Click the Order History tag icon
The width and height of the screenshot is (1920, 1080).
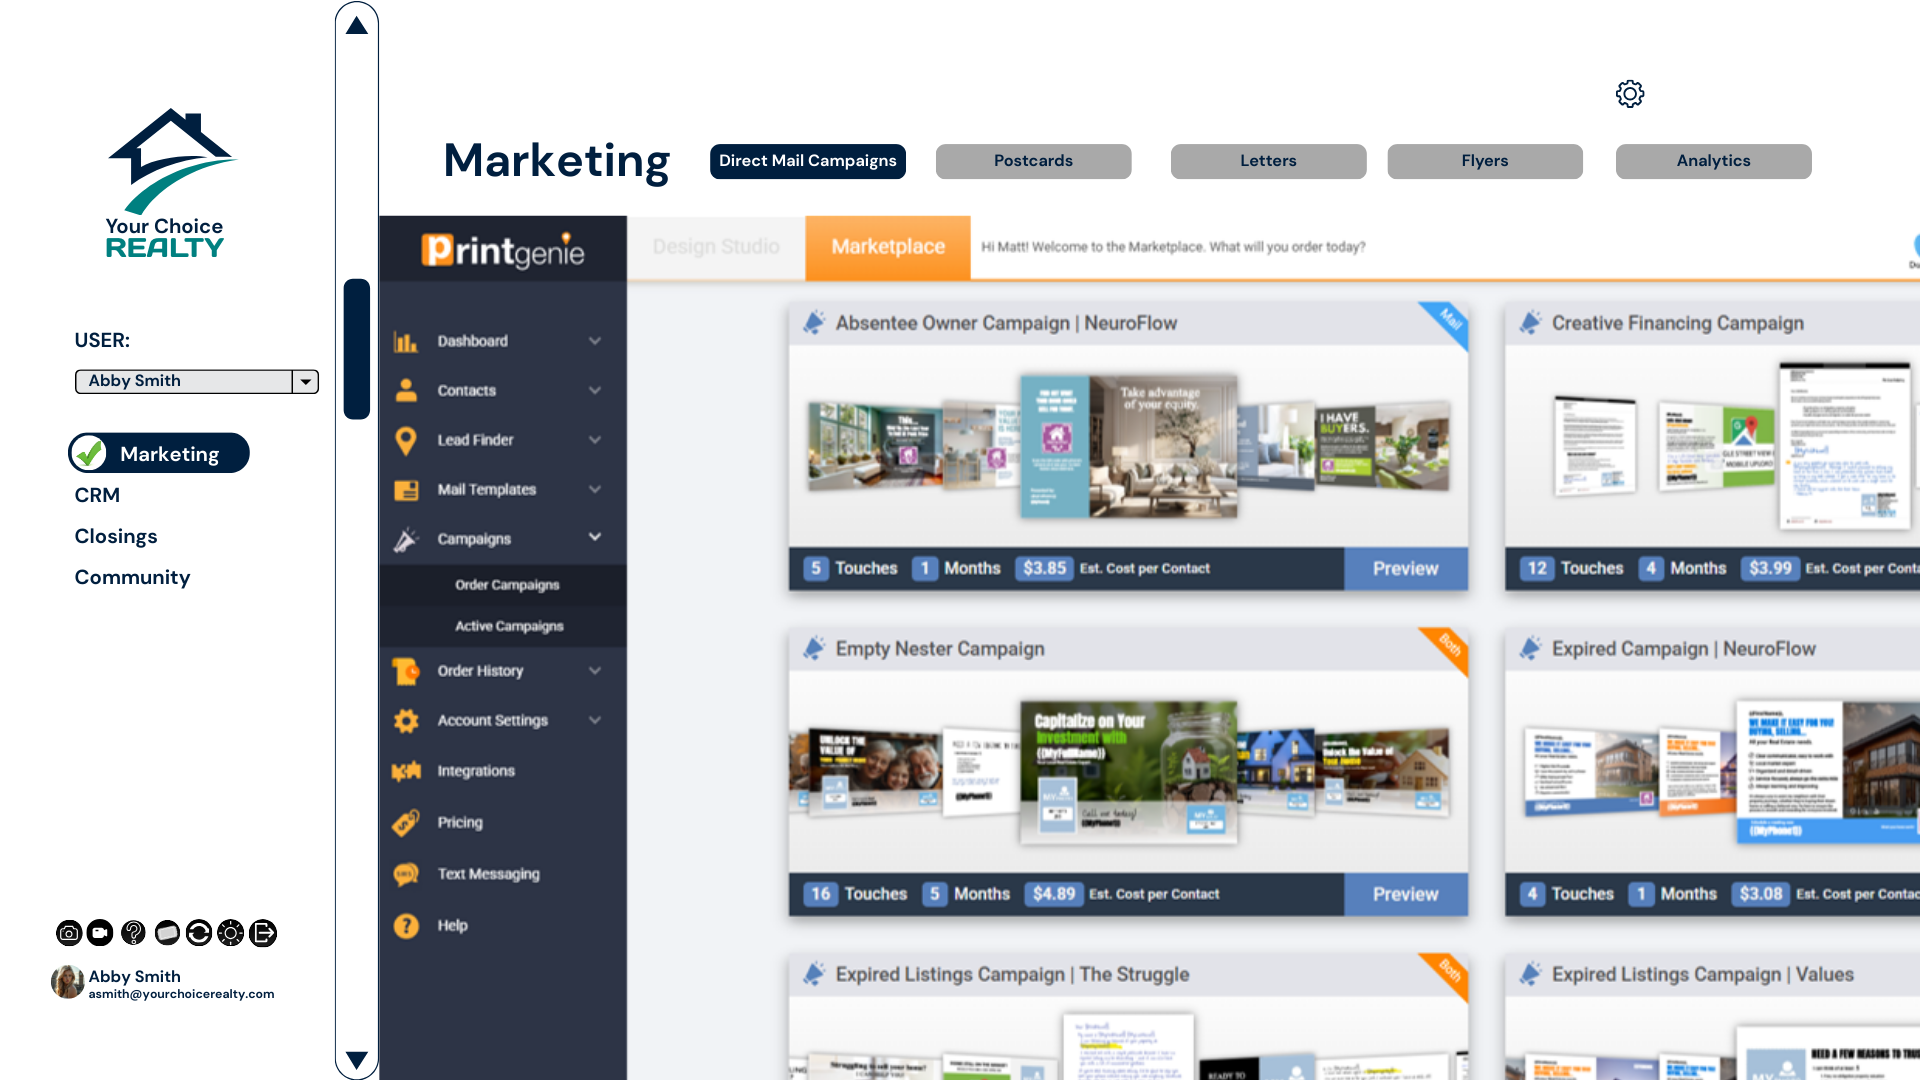(x=406, y=671)
